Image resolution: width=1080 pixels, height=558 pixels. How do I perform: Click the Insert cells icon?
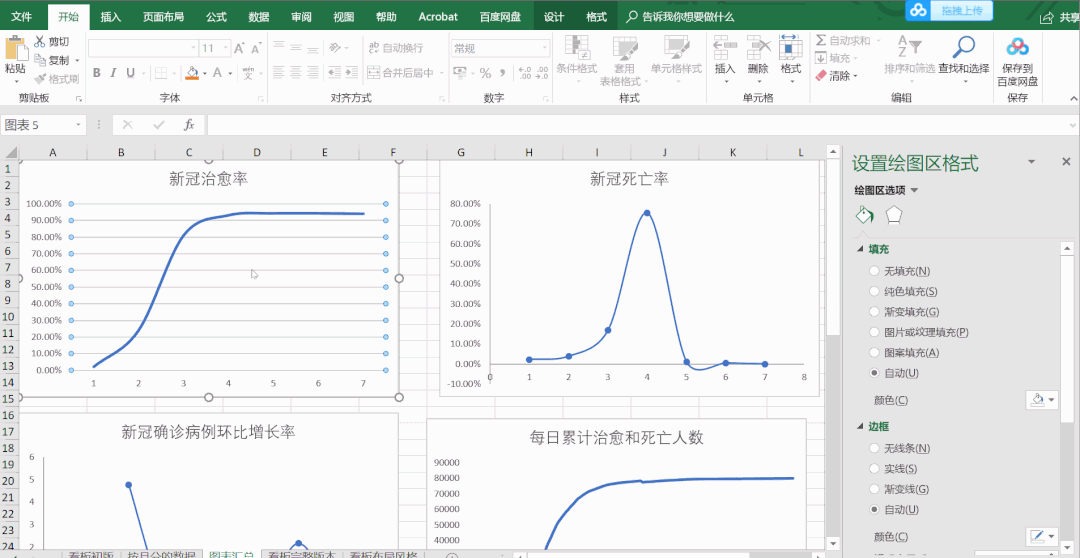point(725,48)
